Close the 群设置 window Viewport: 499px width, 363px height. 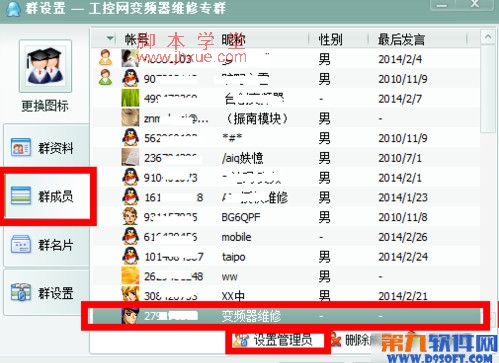pos(475,4)
